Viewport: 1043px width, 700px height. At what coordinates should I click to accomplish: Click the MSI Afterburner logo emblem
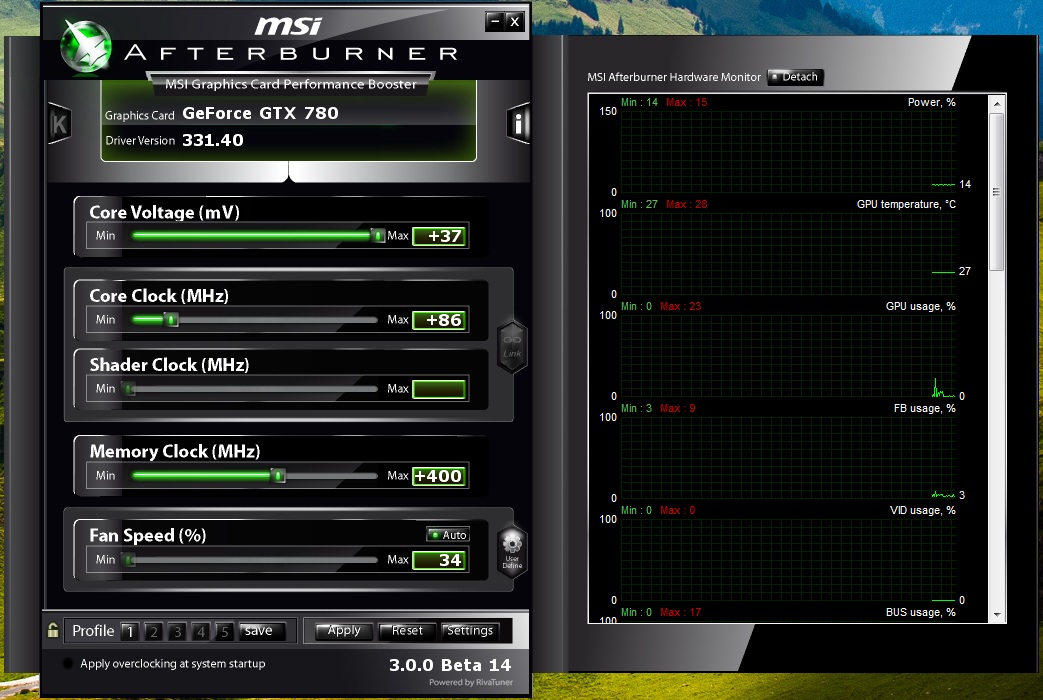[86, 46]
